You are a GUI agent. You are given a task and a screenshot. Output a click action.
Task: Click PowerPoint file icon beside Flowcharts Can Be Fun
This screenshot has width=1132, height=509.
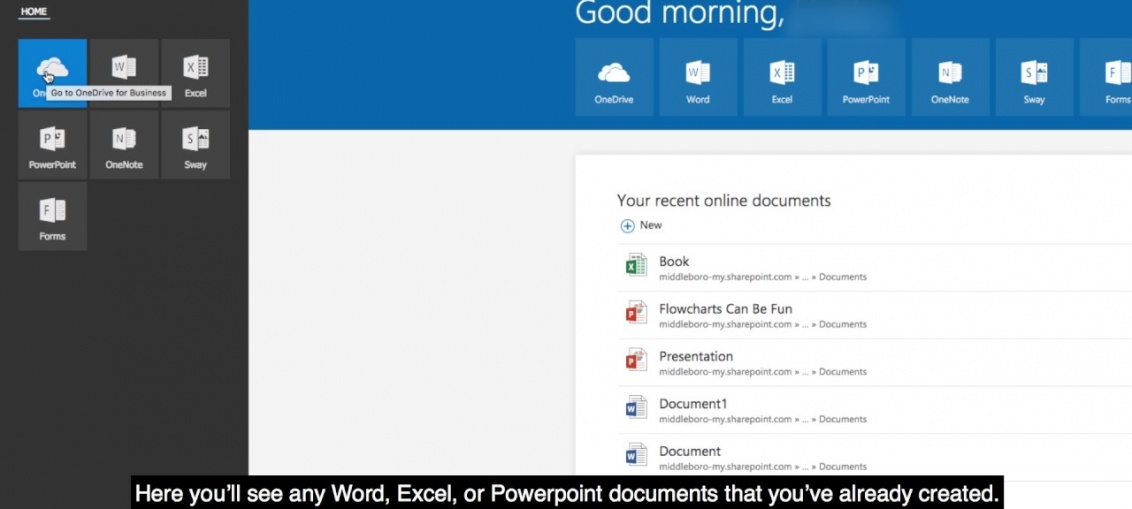pos(636,313)
